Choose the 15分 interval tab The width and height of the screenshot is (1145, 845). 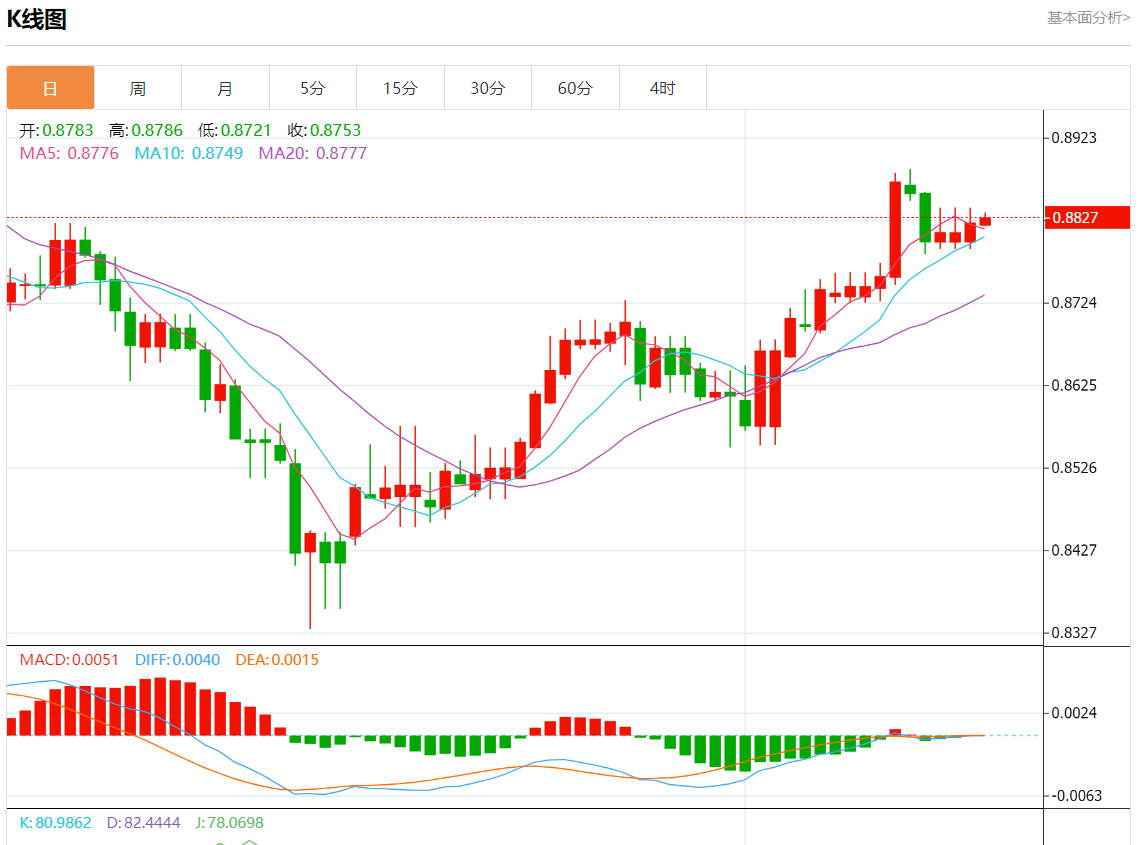pos(400,88)
